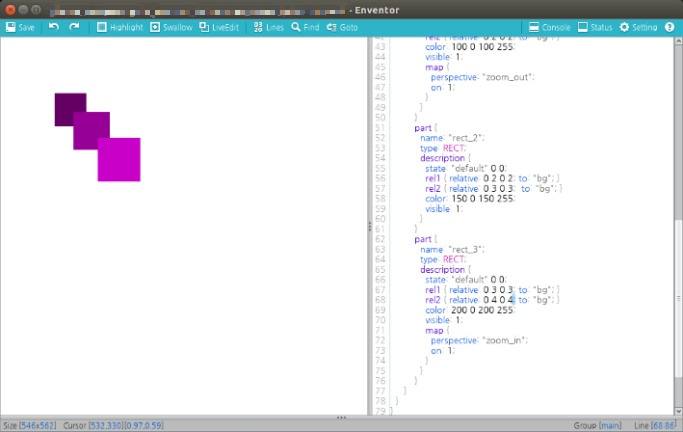Viewport: 683px width, 432px height.
Task: Toggle line numbers with Lines button
Action: (268, 27)
